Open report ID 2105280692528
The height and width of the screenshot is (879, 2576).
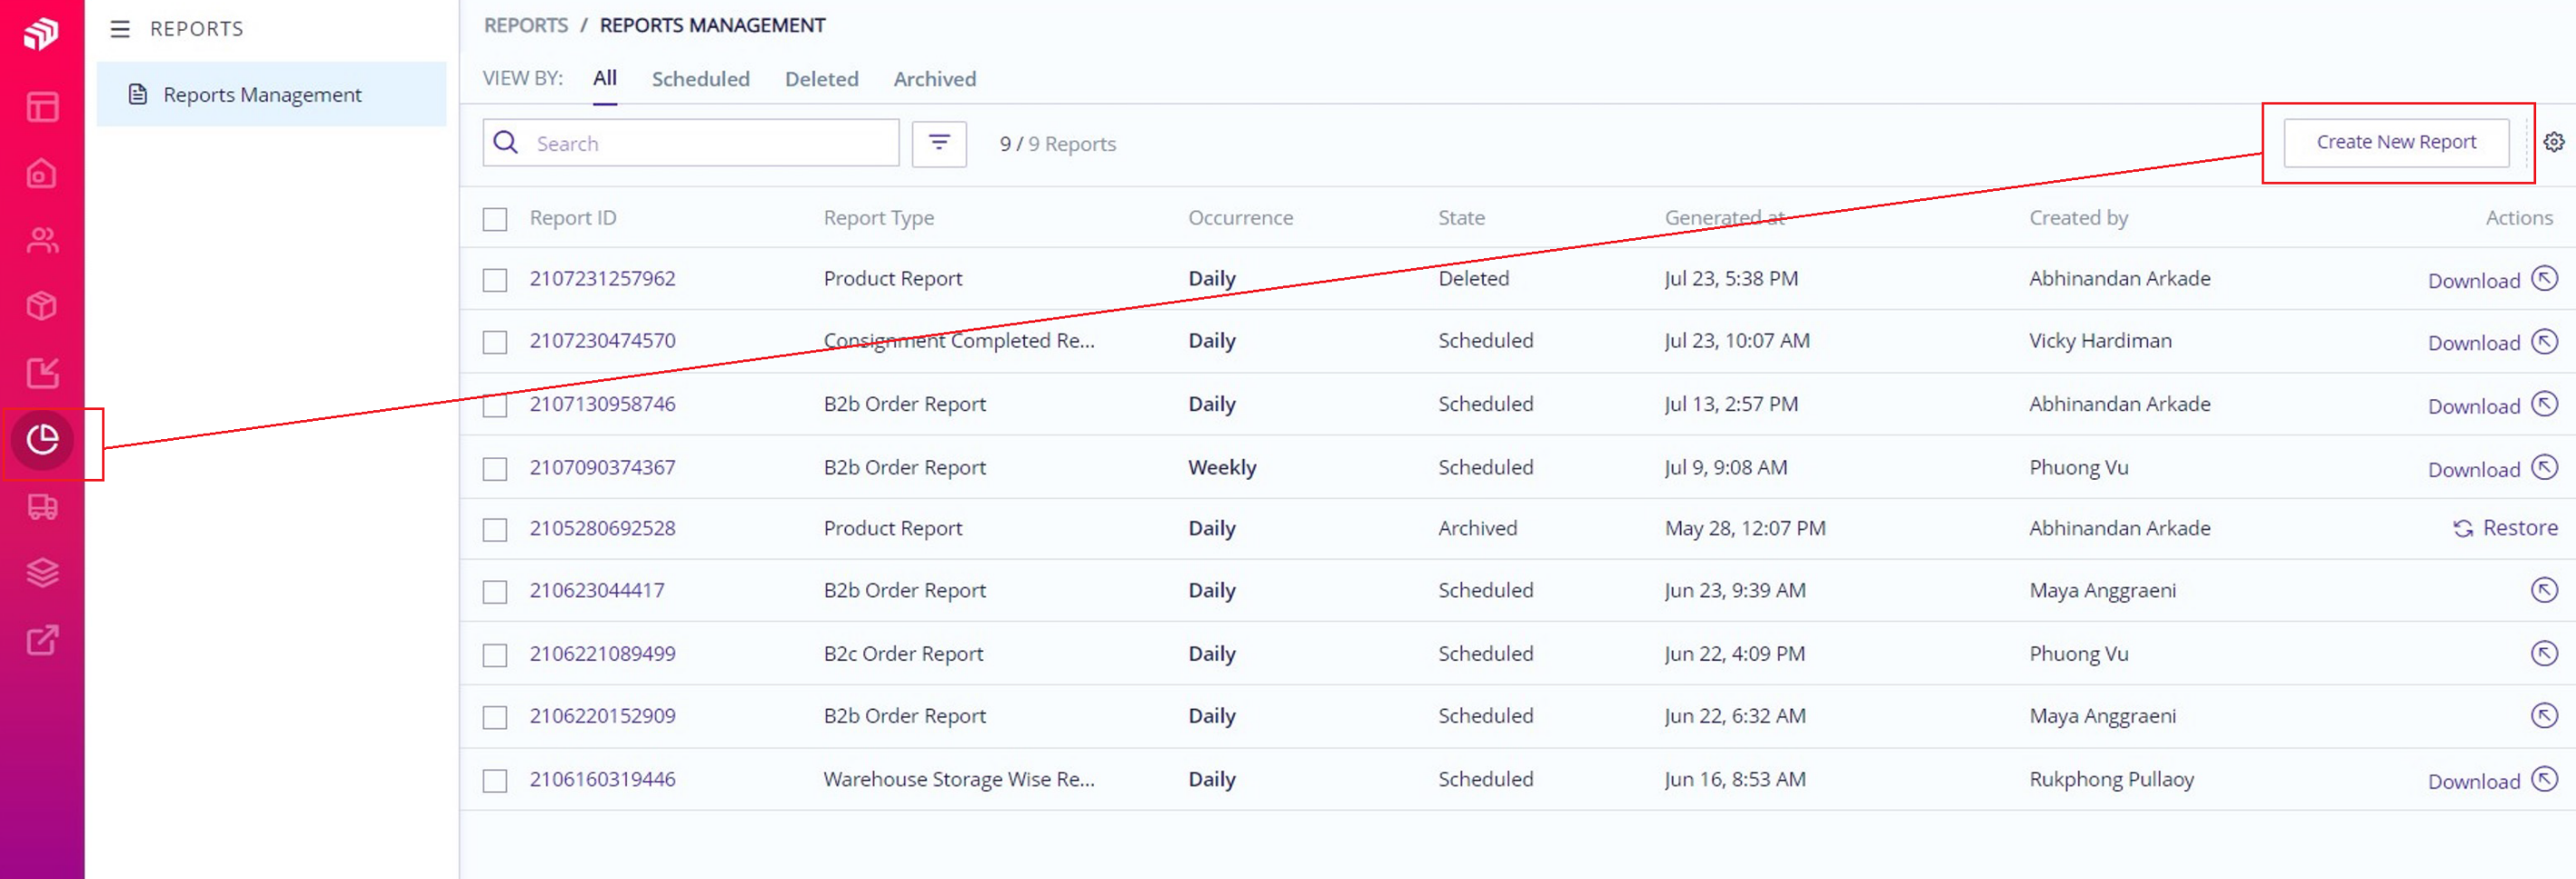click(602, 528)
